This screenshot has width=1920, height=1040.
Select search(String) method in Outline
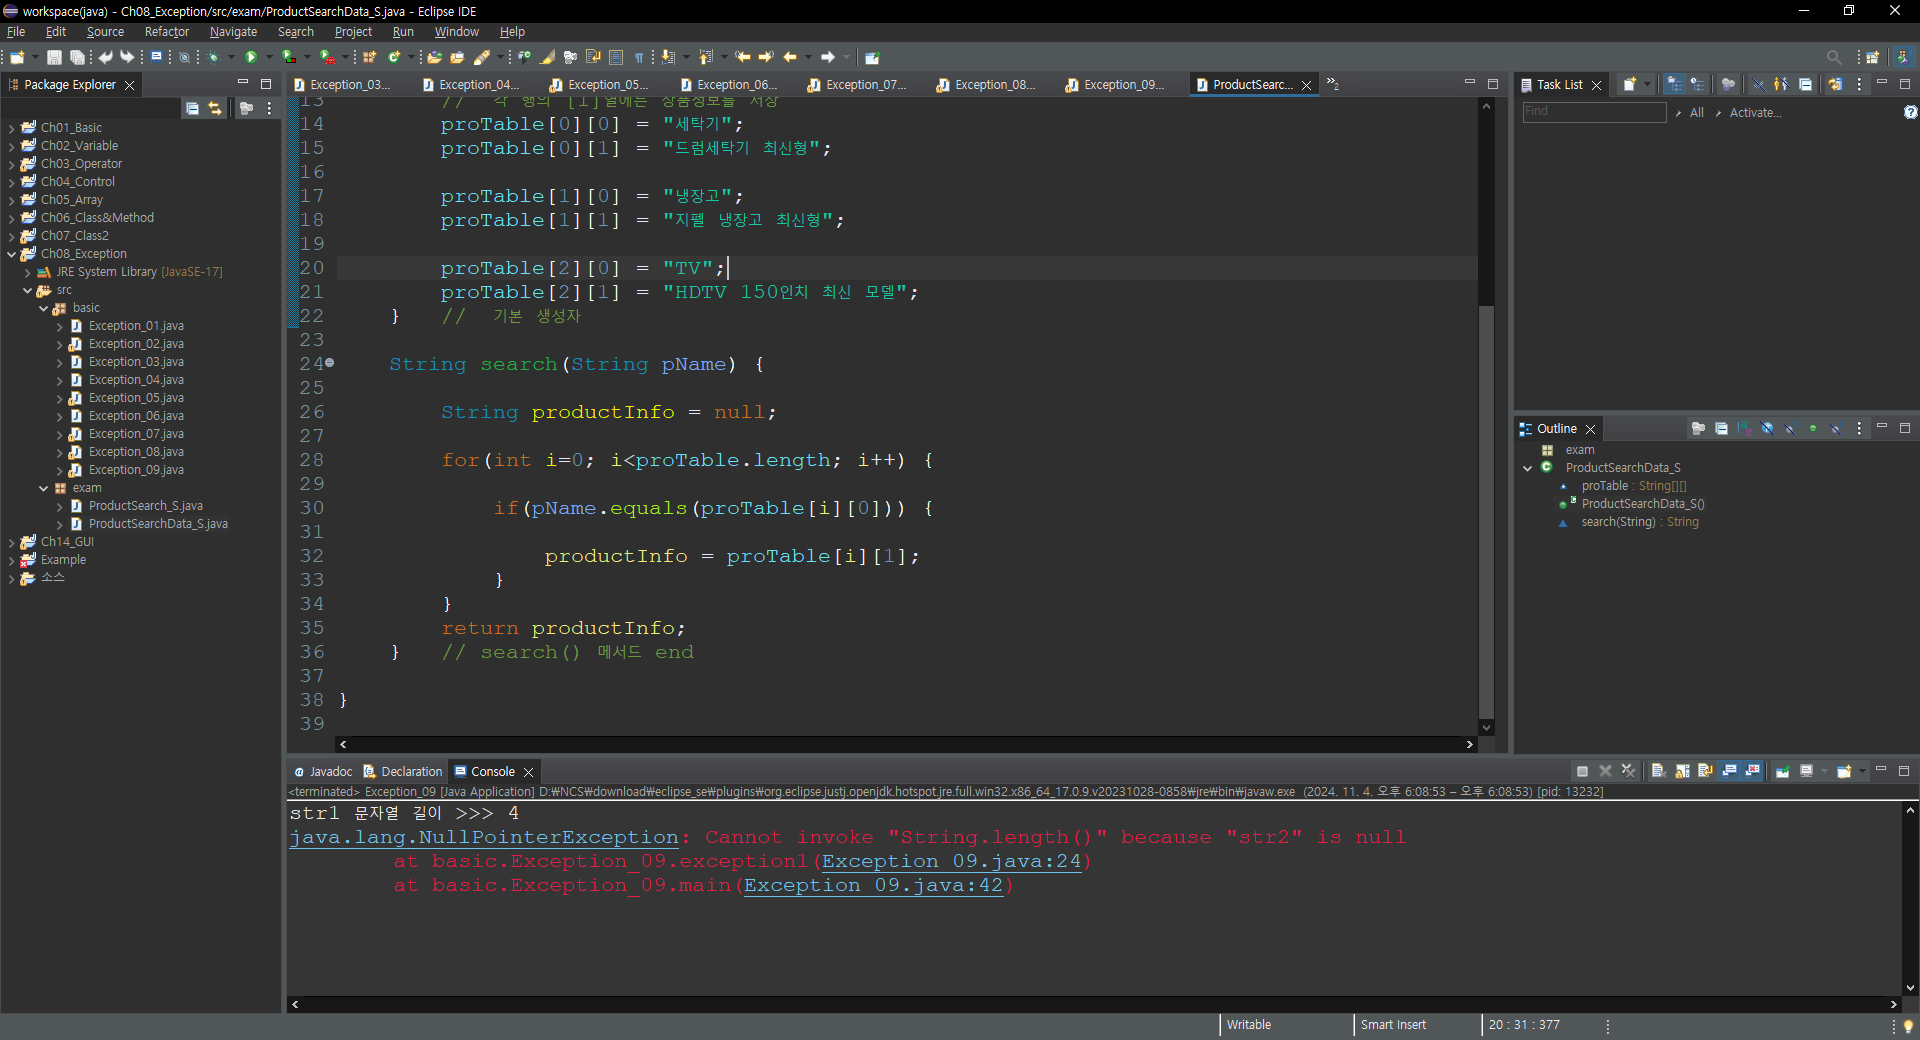click(x=1639, y=522)
